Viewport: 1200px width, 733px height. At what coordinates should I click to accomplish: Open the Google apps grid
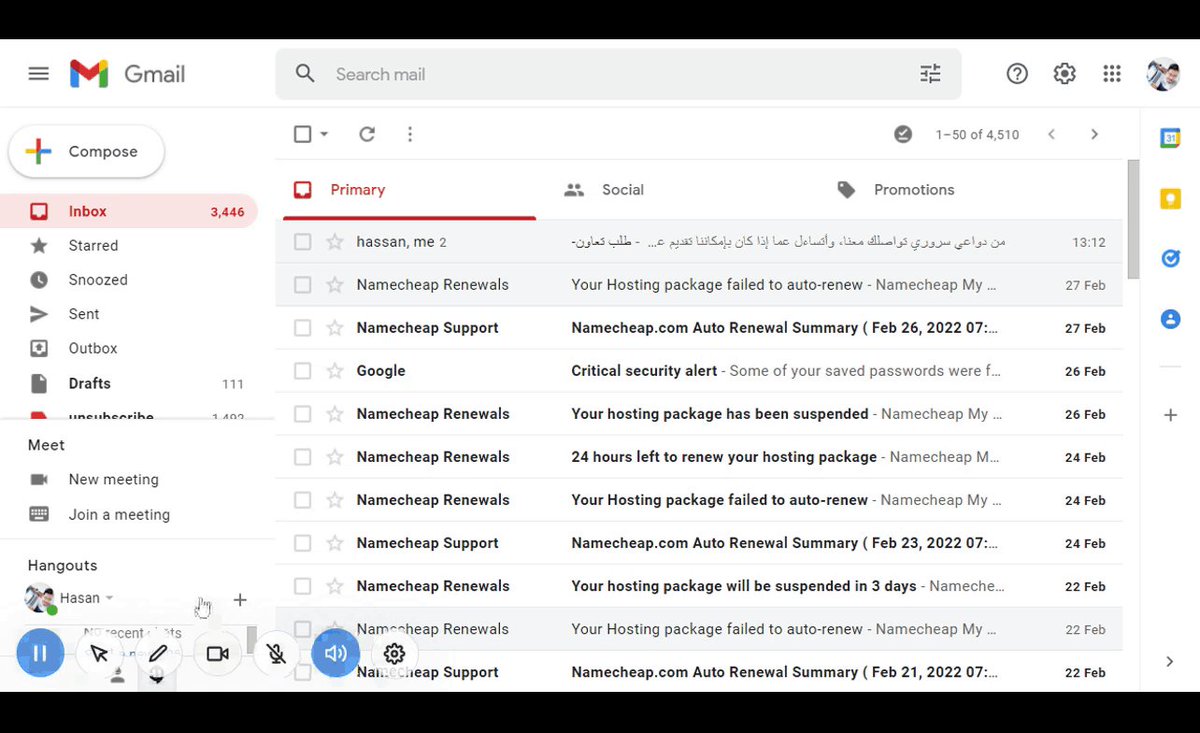[x=1112, y=74]
